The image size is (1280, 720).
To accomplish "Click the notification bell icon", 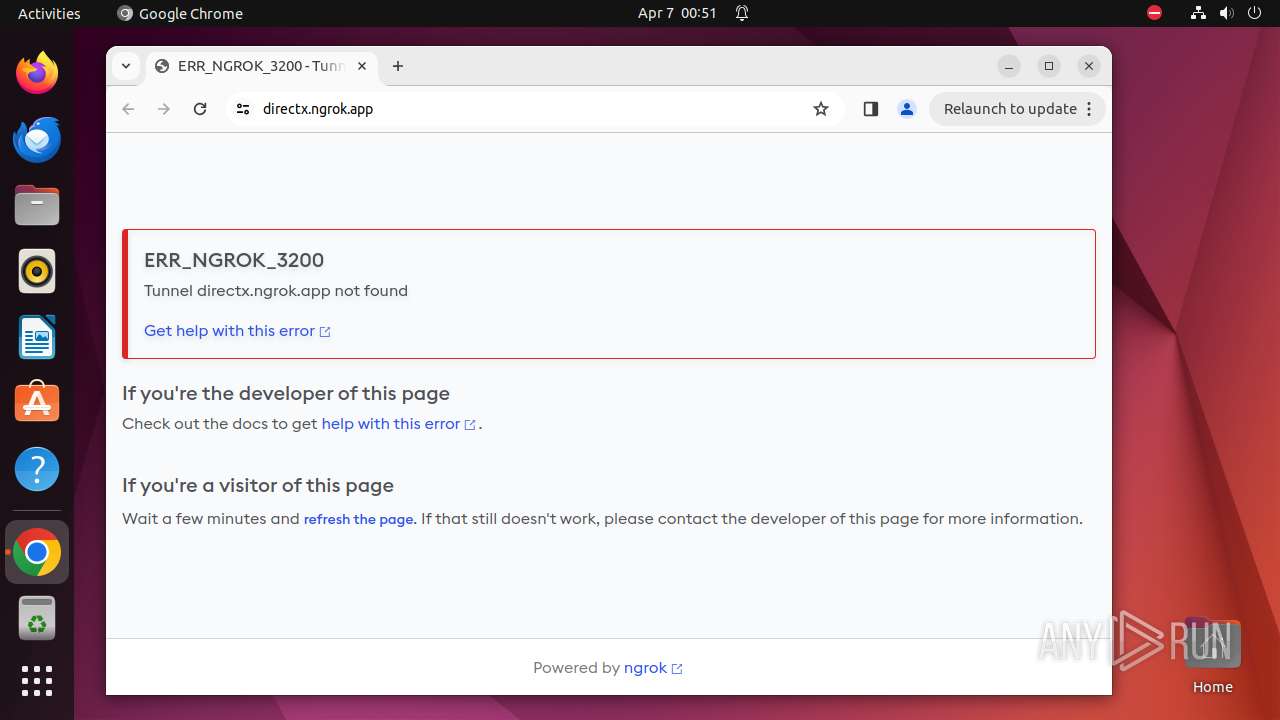I will (x=742, y=13).
